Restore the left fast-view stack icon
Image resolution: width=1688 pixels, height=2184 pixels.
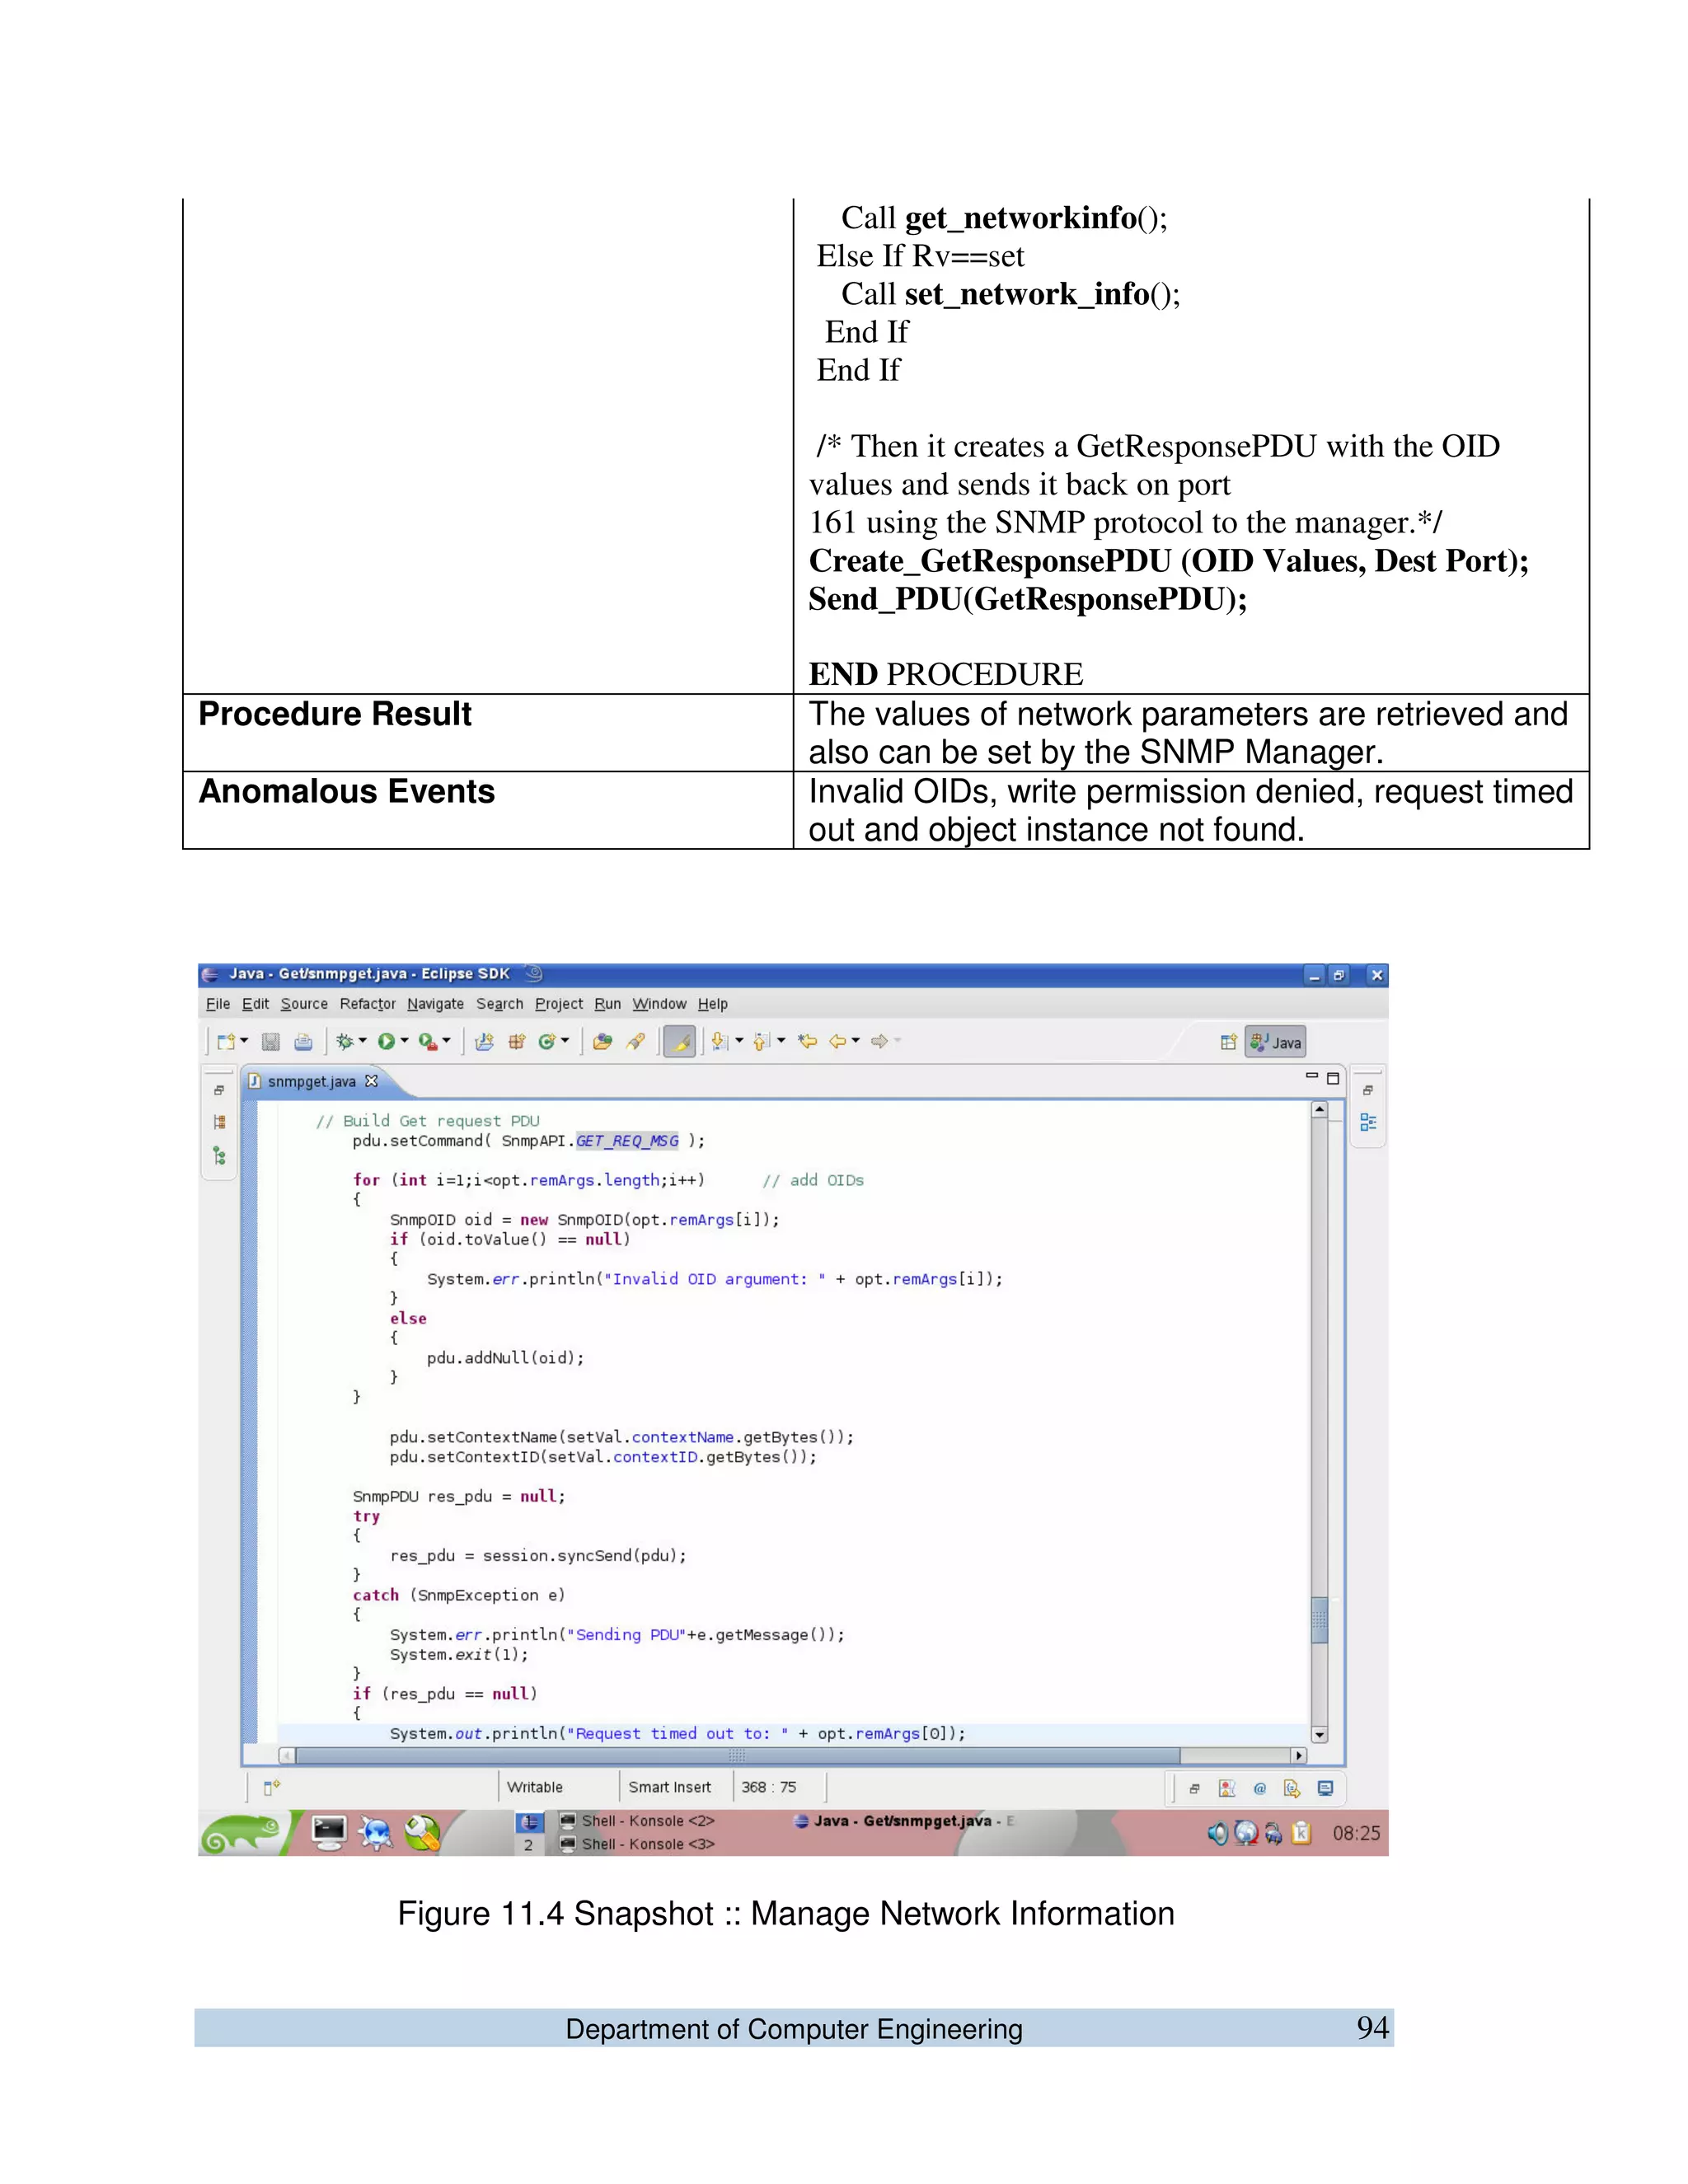tap(219, 1091)
